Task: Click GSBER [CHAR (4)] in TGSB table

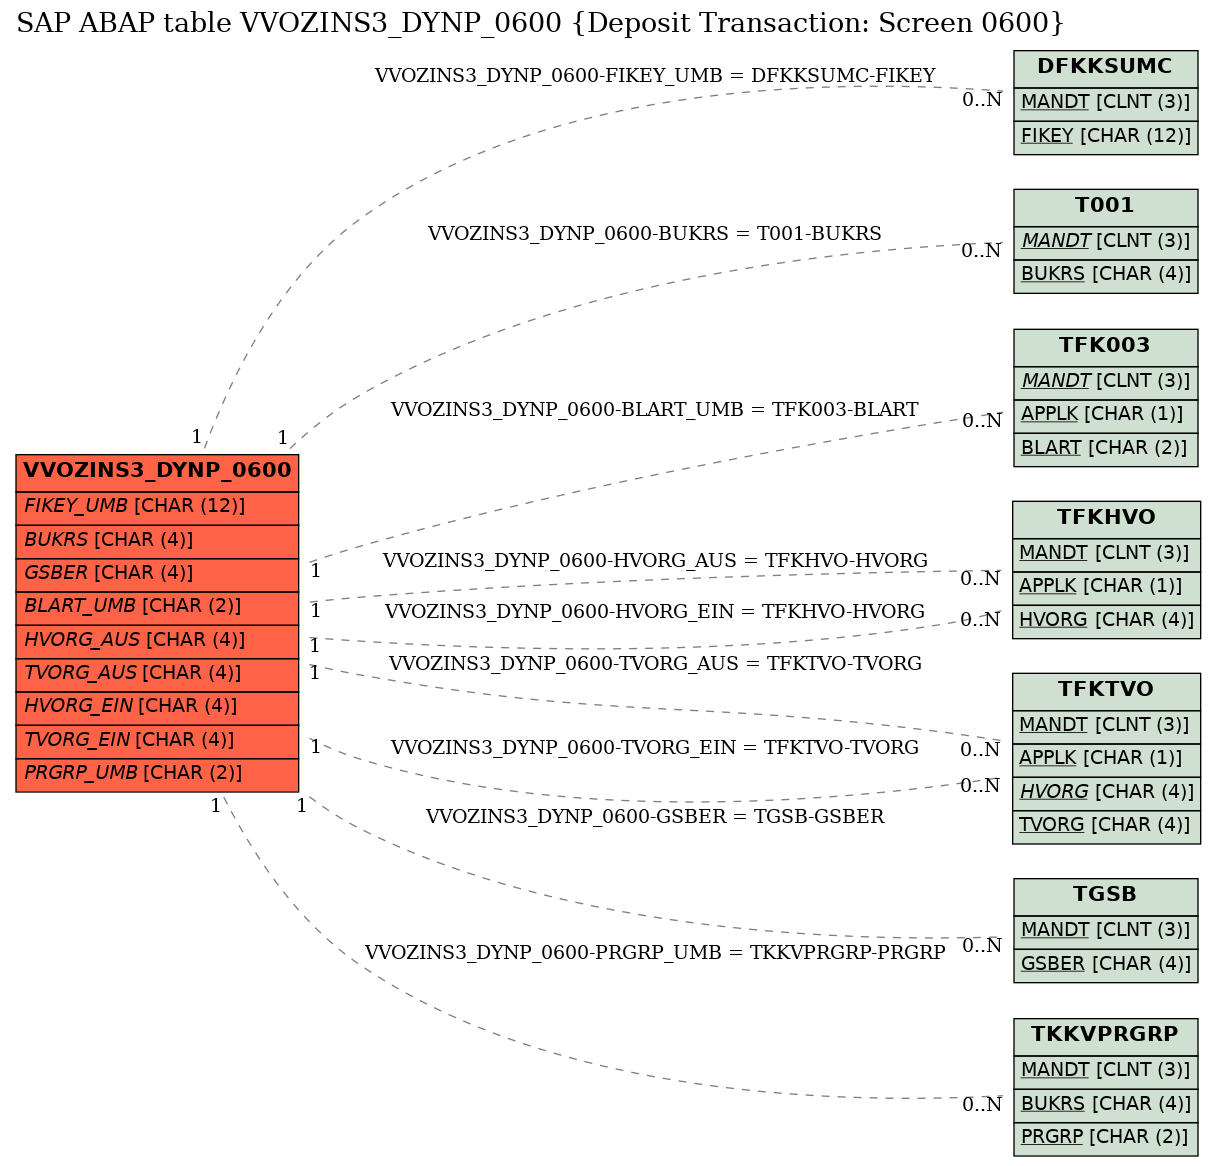Action: pyautogui.click(x=1105, y=964)
